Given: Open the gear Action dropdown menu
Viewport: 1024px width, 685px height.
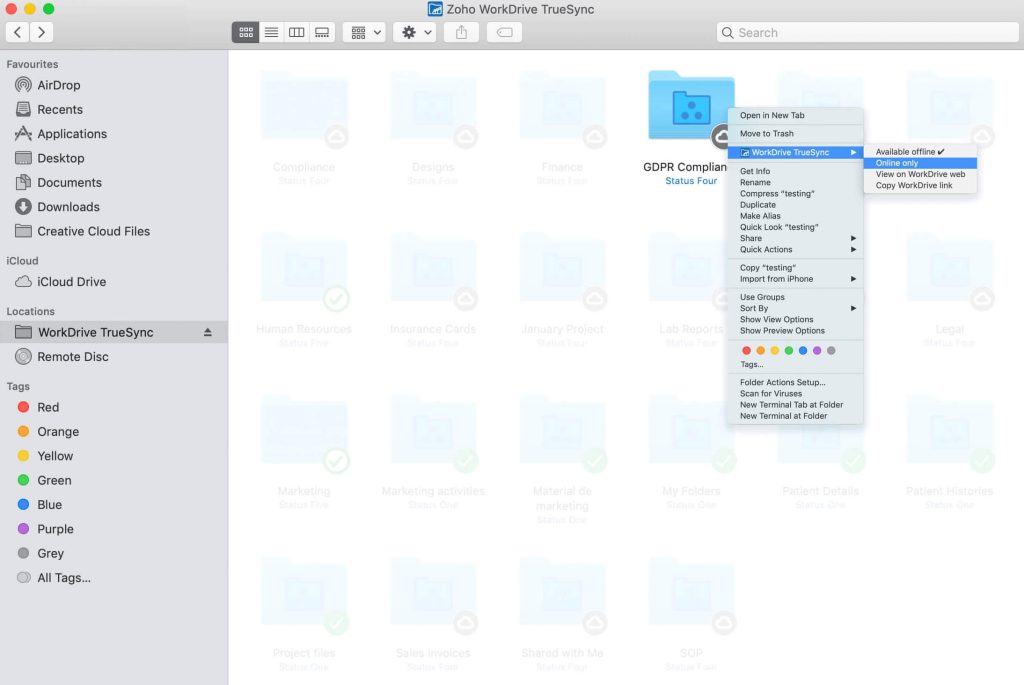Looking at the screenshot, I should 416,33.
